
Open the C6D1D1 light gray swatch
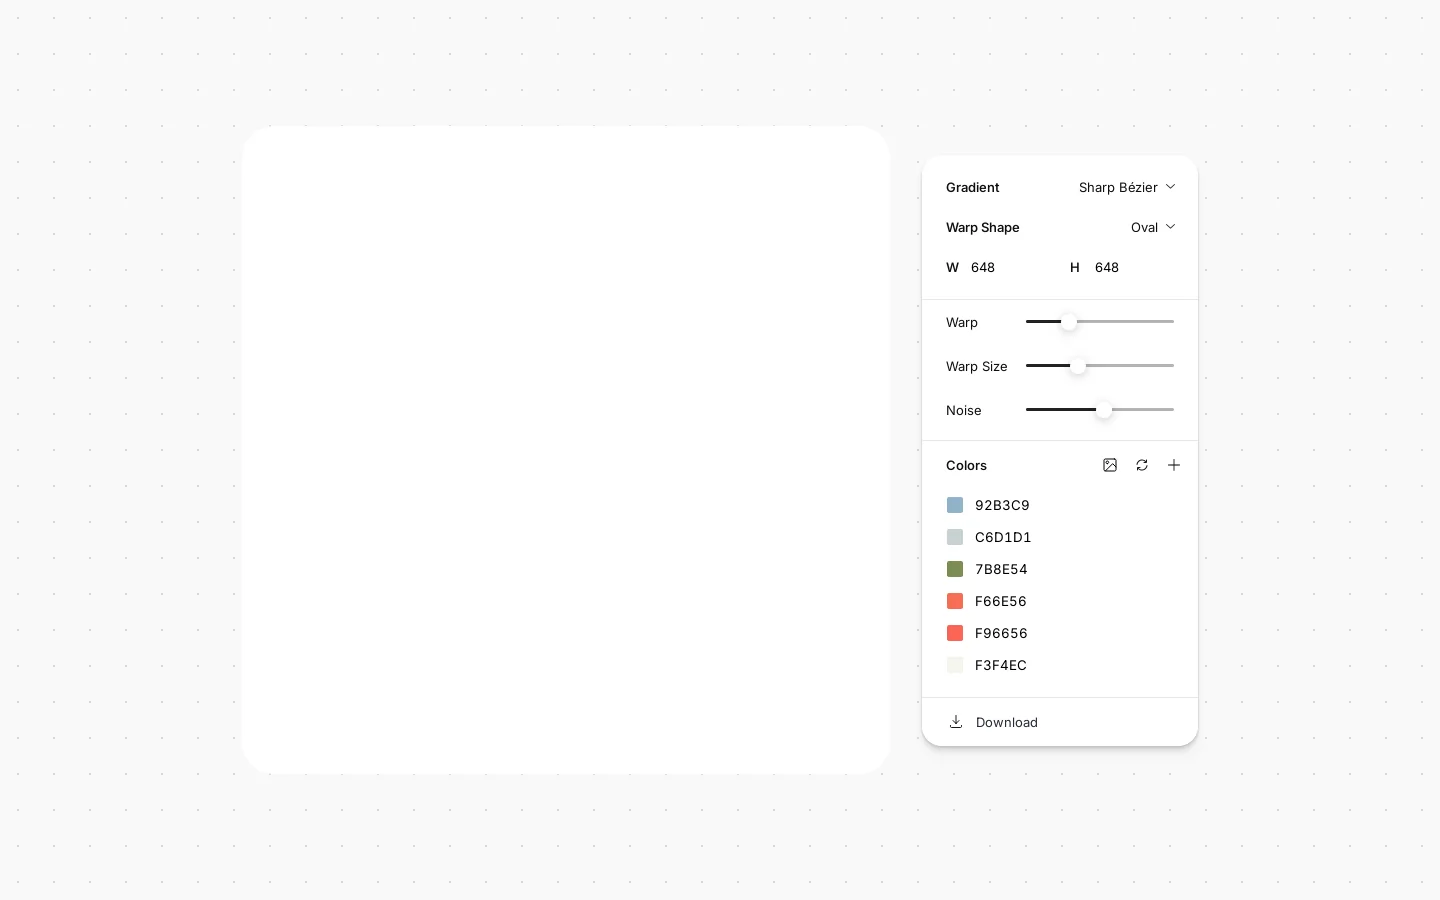click(955, 537)
